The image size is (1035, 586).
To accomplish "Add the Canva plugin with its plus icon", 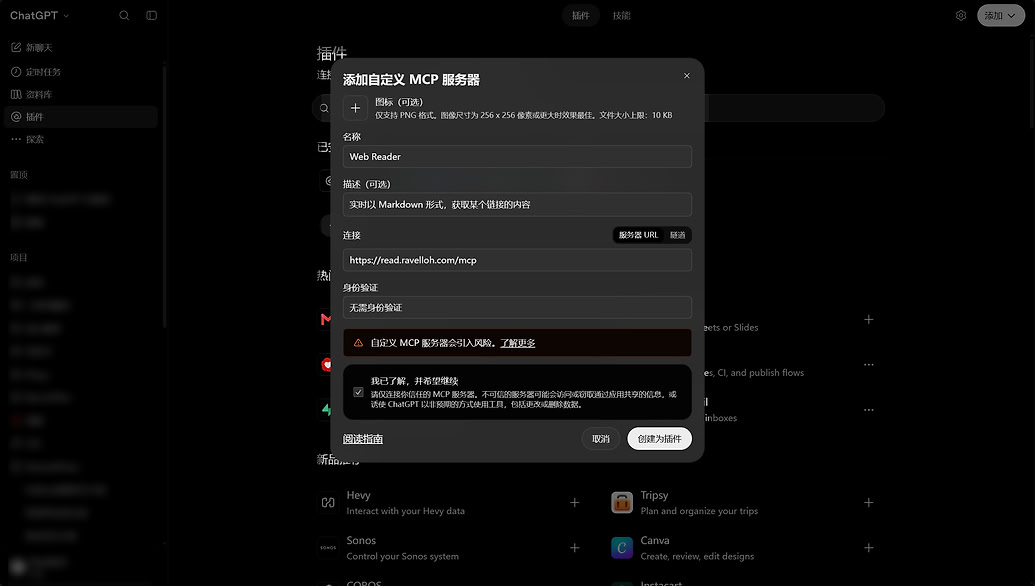I will click(869, 548).
